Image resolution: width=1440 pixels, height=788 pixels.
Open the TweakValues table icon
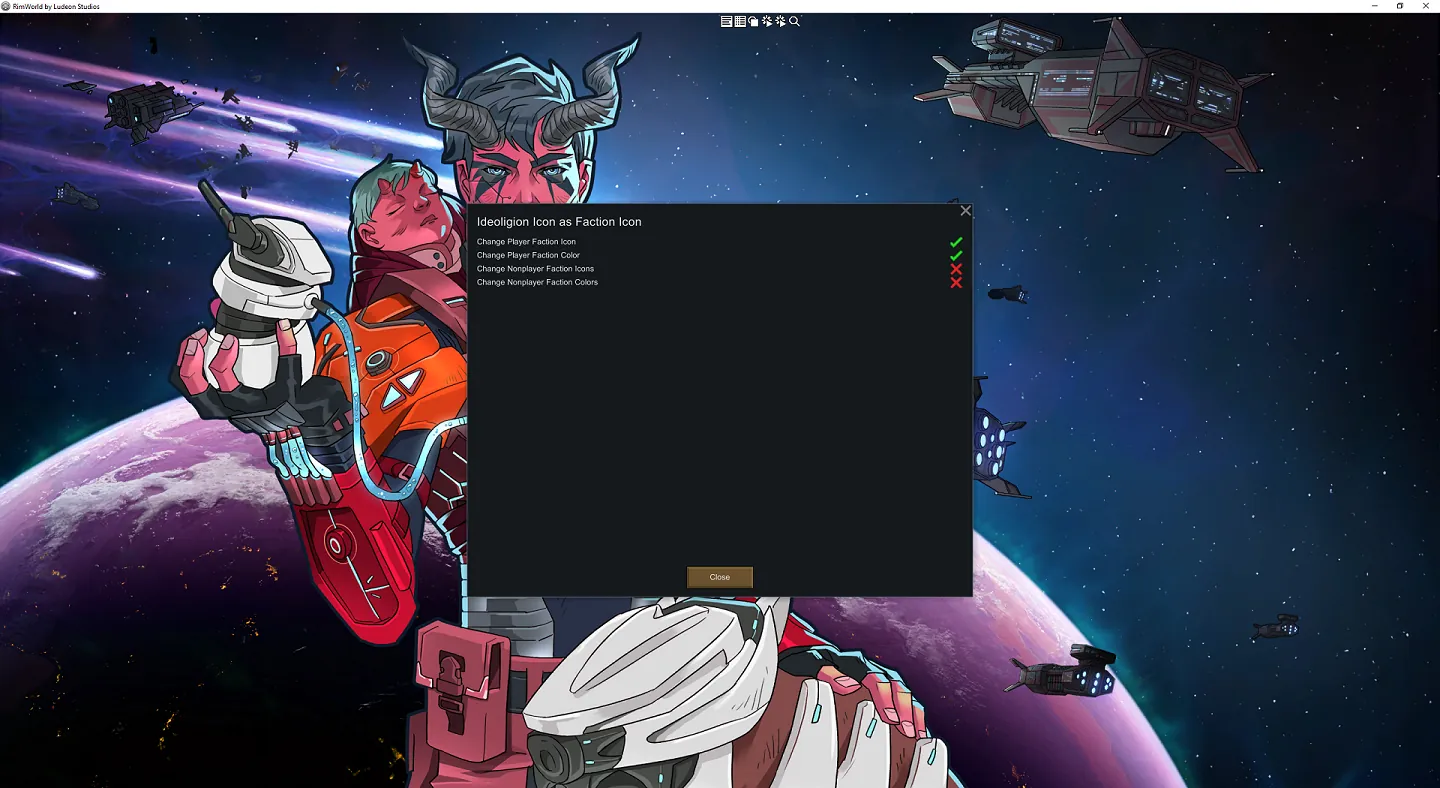pos(740,21)
